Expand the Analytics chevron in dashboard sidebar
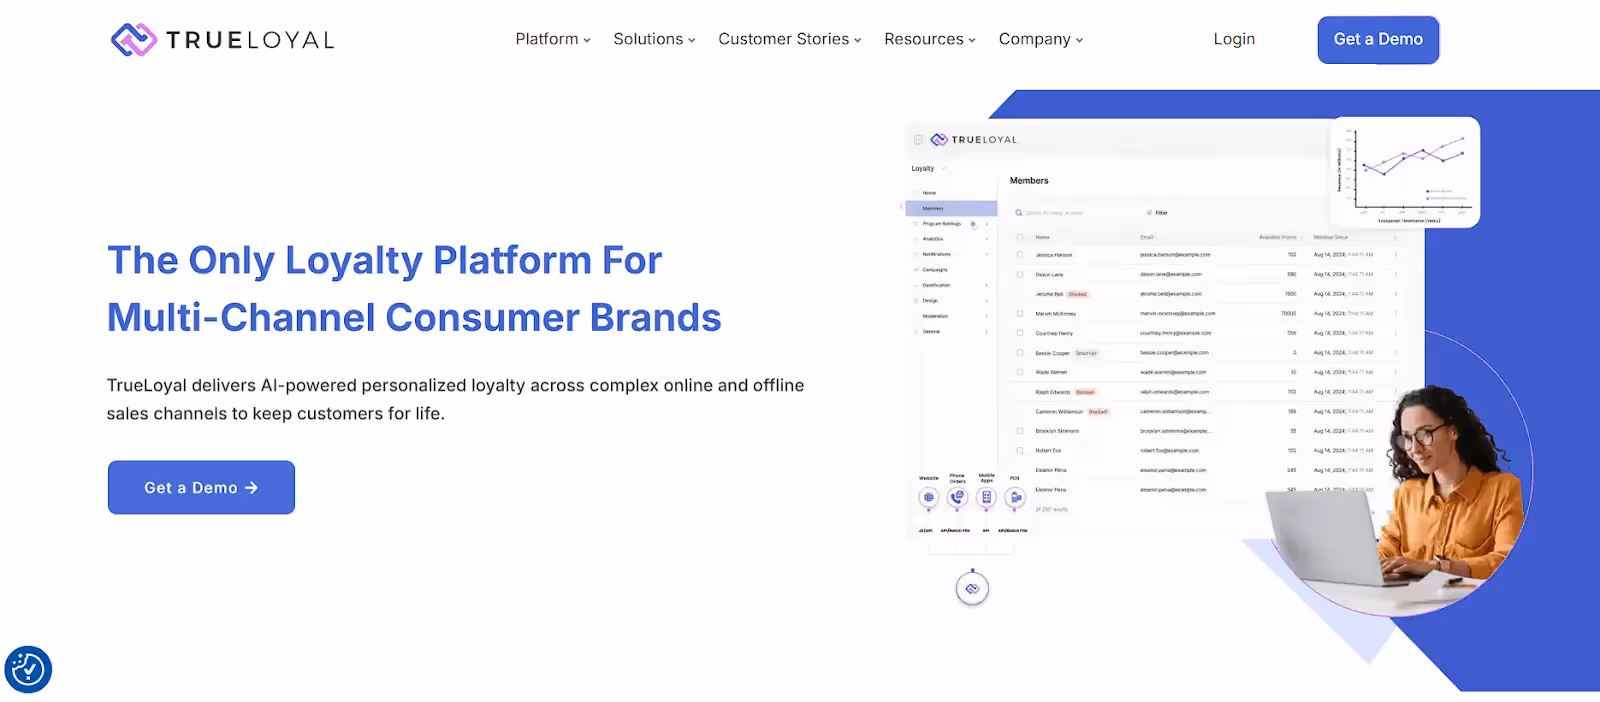Screen dimensions: 1600x702 987,239
